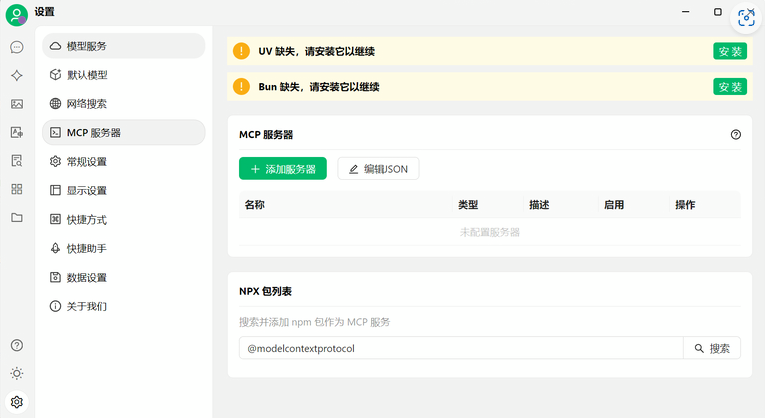Toggle the light/dark theme sun icon
This screenshot has width=765, height=418.
17,374
